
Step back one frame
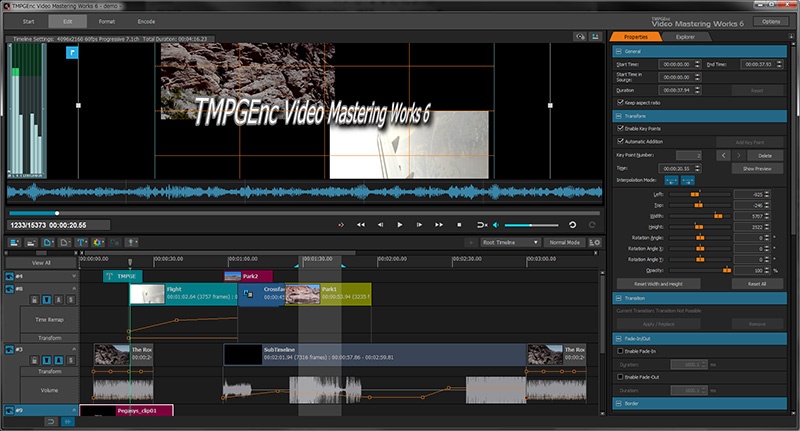click(x=380, y=225)
